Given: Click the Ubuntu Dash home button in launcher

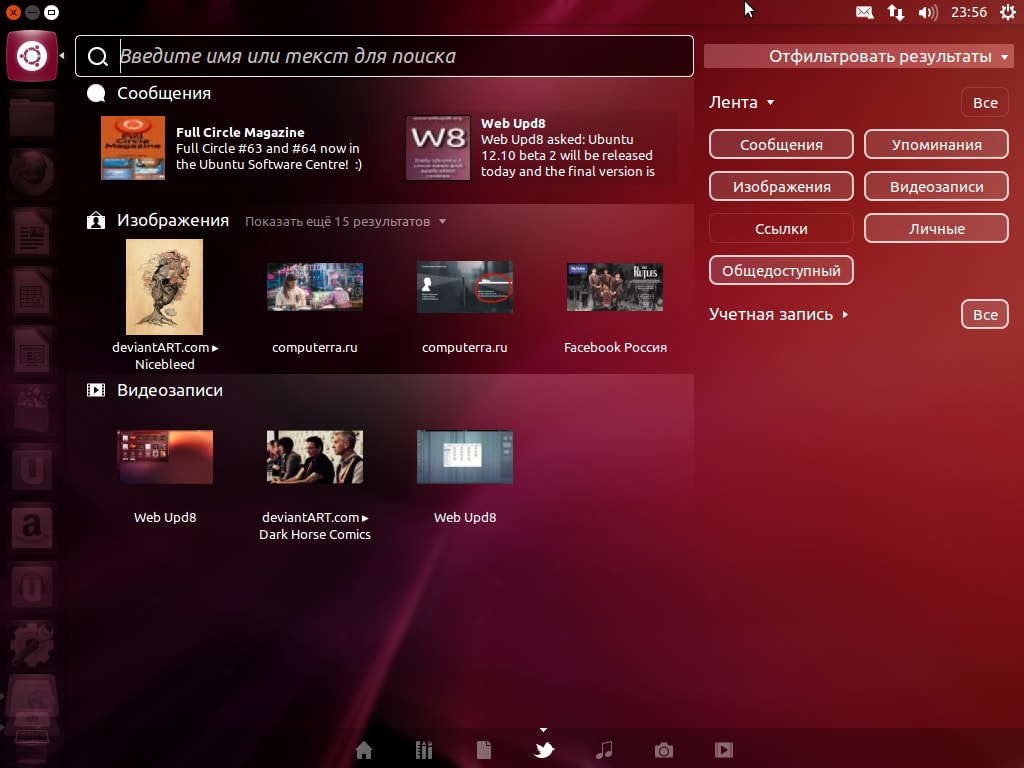Looking at the screenshot, I should (32, 56).
